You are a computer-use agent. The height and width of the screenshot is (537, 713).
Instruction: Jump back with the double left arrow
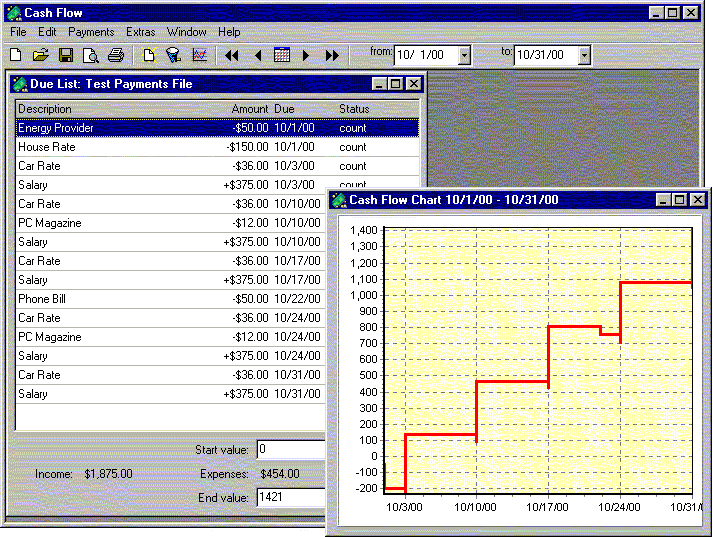232,55
